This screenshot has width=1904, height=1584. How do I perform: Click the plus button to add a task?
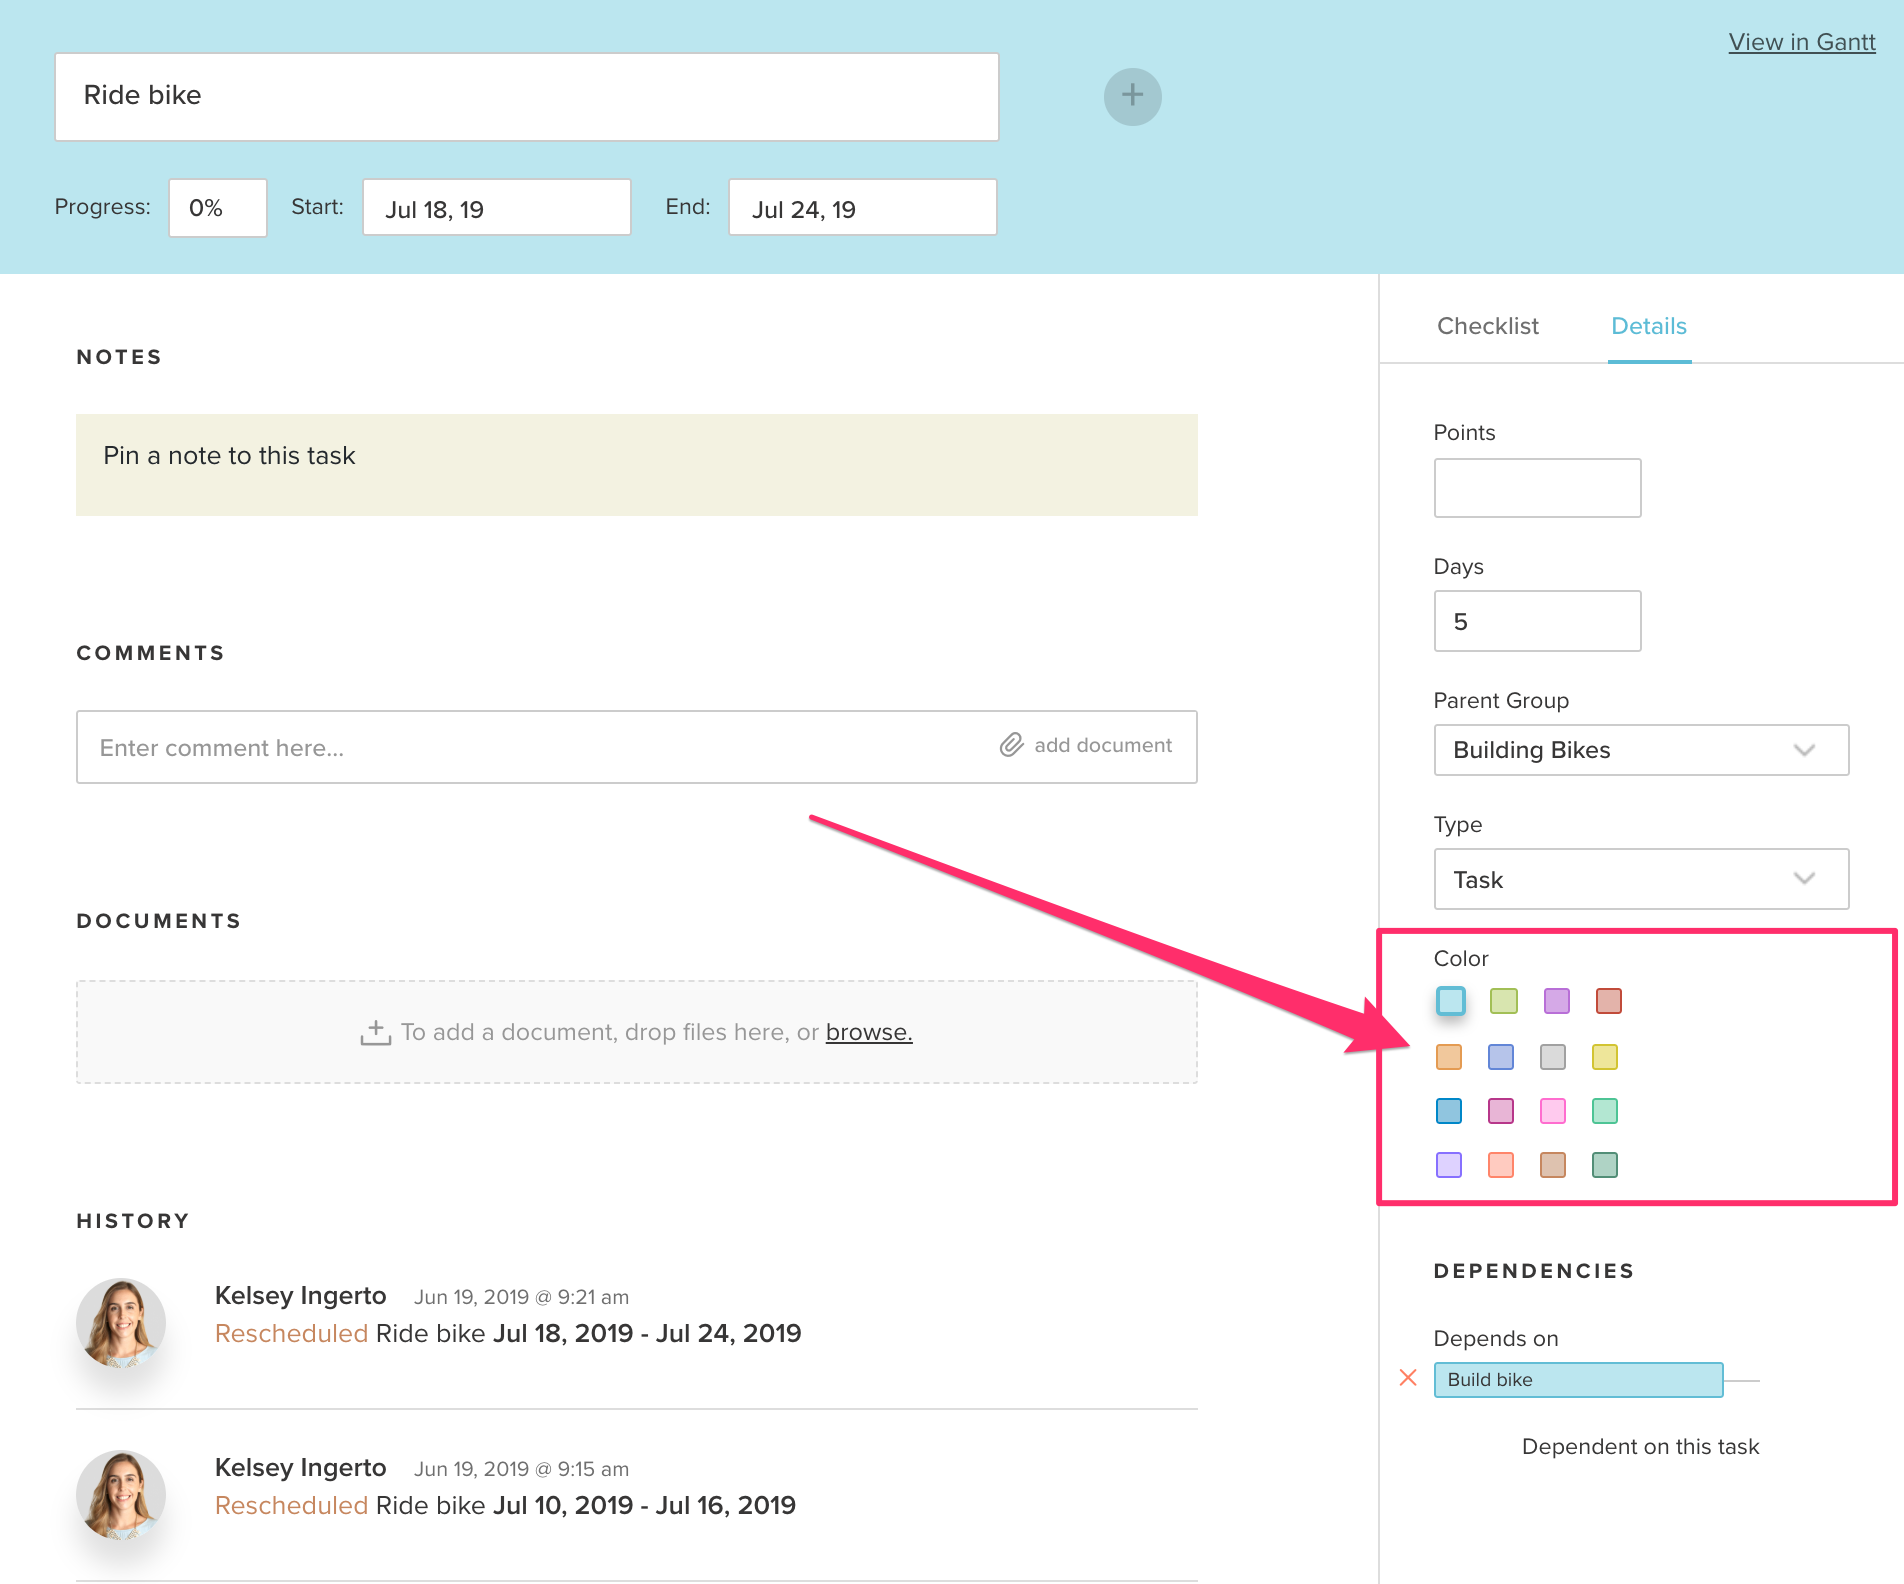point(1131,96)
